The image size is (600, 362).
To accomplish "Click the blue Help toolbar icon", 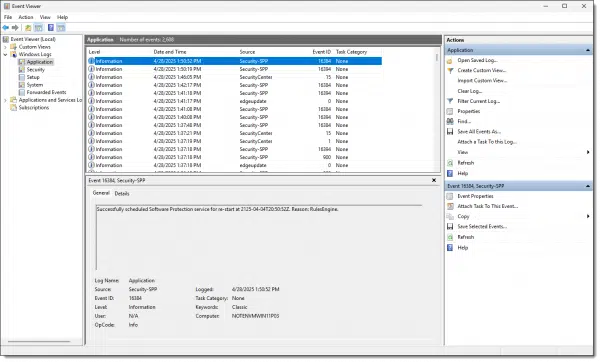I will (x=51, y=28).
